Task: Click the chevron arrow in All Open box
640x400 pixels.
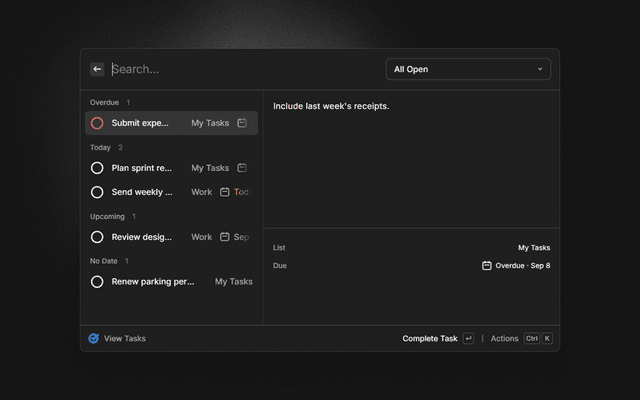Action: [540, 69]
